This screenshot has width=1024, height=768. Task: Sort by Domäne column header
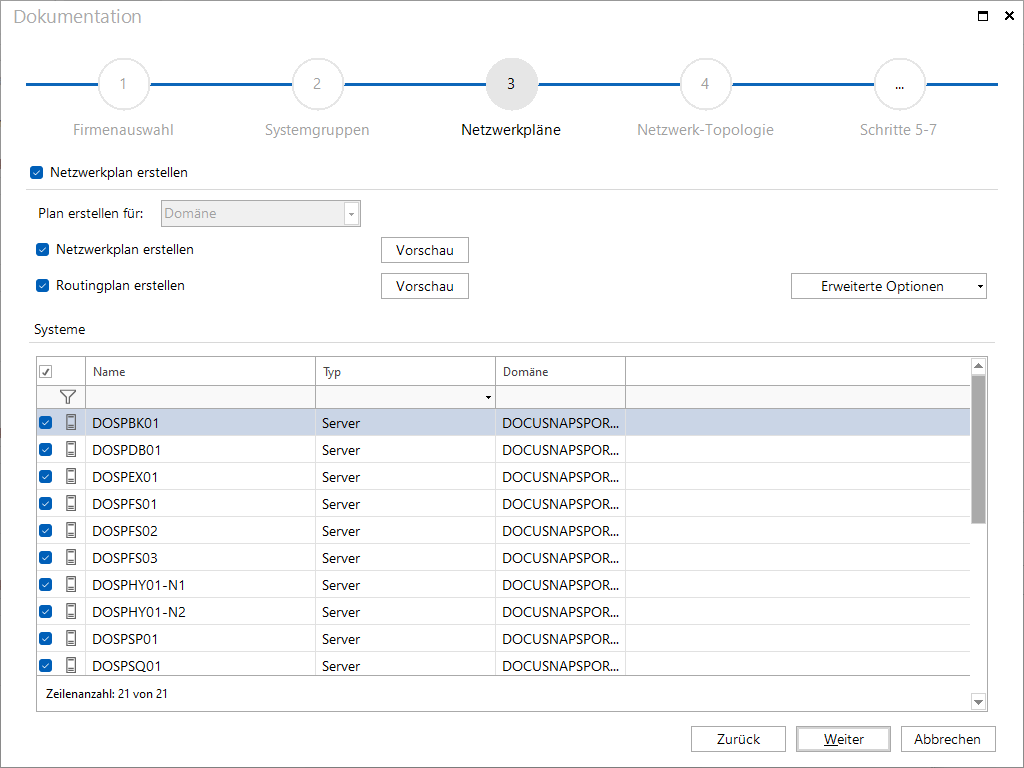click(560, 372)
